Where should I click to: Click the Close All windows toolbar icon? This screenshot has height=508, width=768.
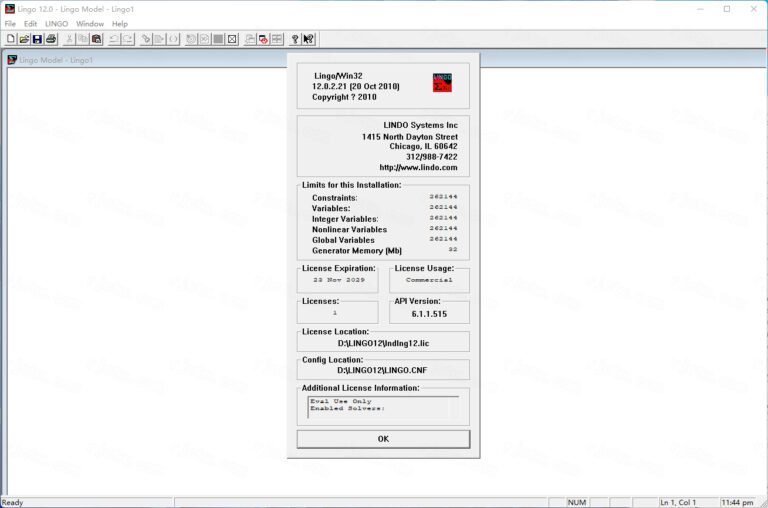click(264, 39)
